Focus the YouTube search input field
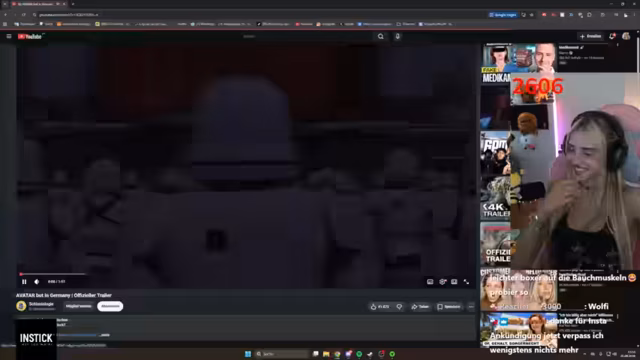 click(308, 36)
